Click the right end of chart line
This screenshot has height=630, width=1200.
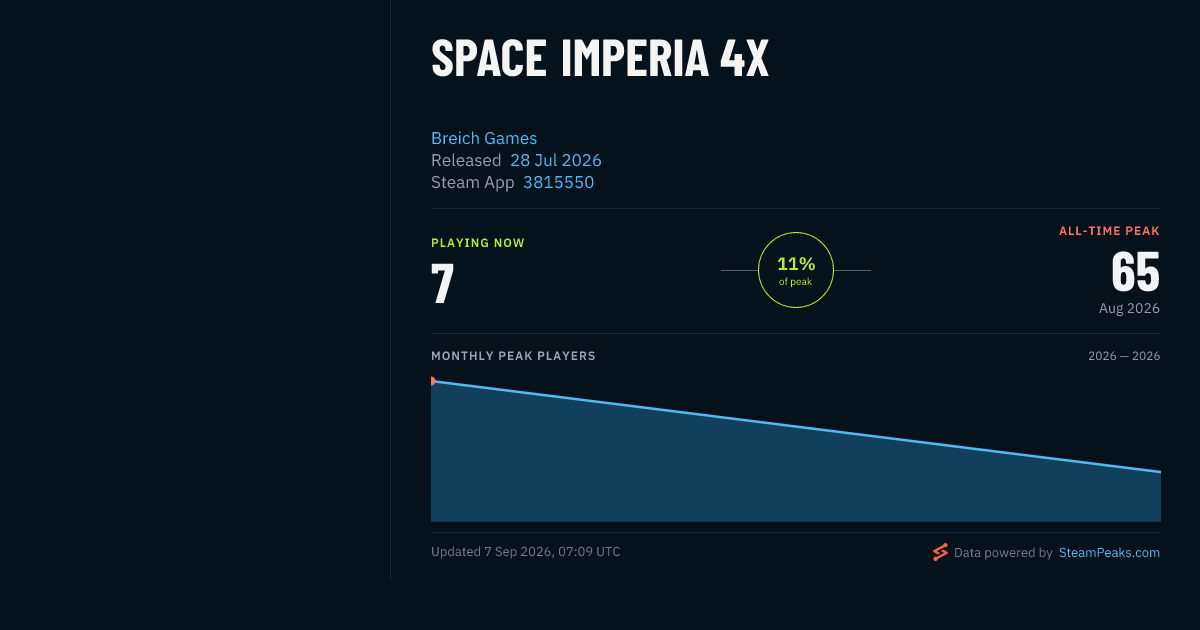pyautogui.click(x=1158, y=471)
